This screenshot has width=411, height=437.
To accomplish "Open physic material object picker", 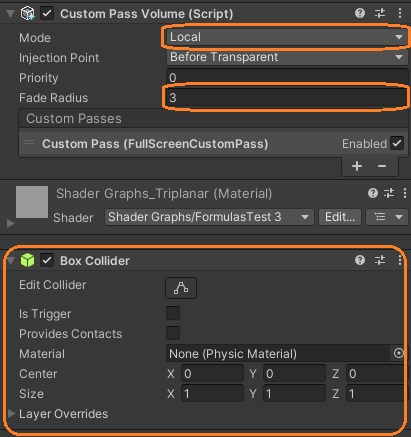I will [398, 353].
